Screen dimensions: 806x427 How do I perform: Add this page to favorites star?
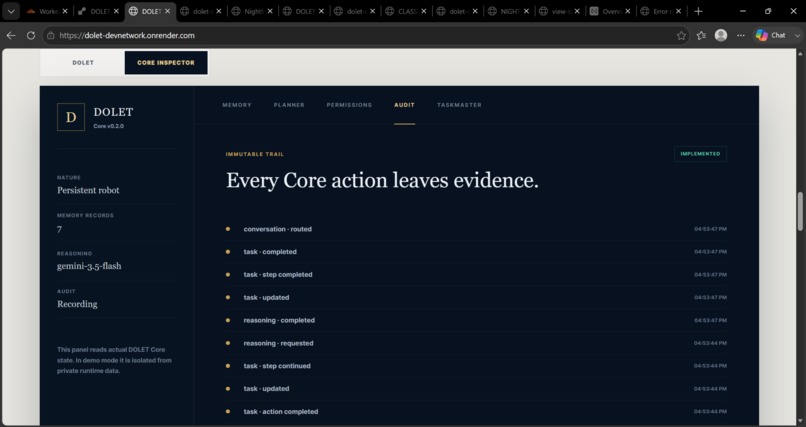(x=681, y=35)
